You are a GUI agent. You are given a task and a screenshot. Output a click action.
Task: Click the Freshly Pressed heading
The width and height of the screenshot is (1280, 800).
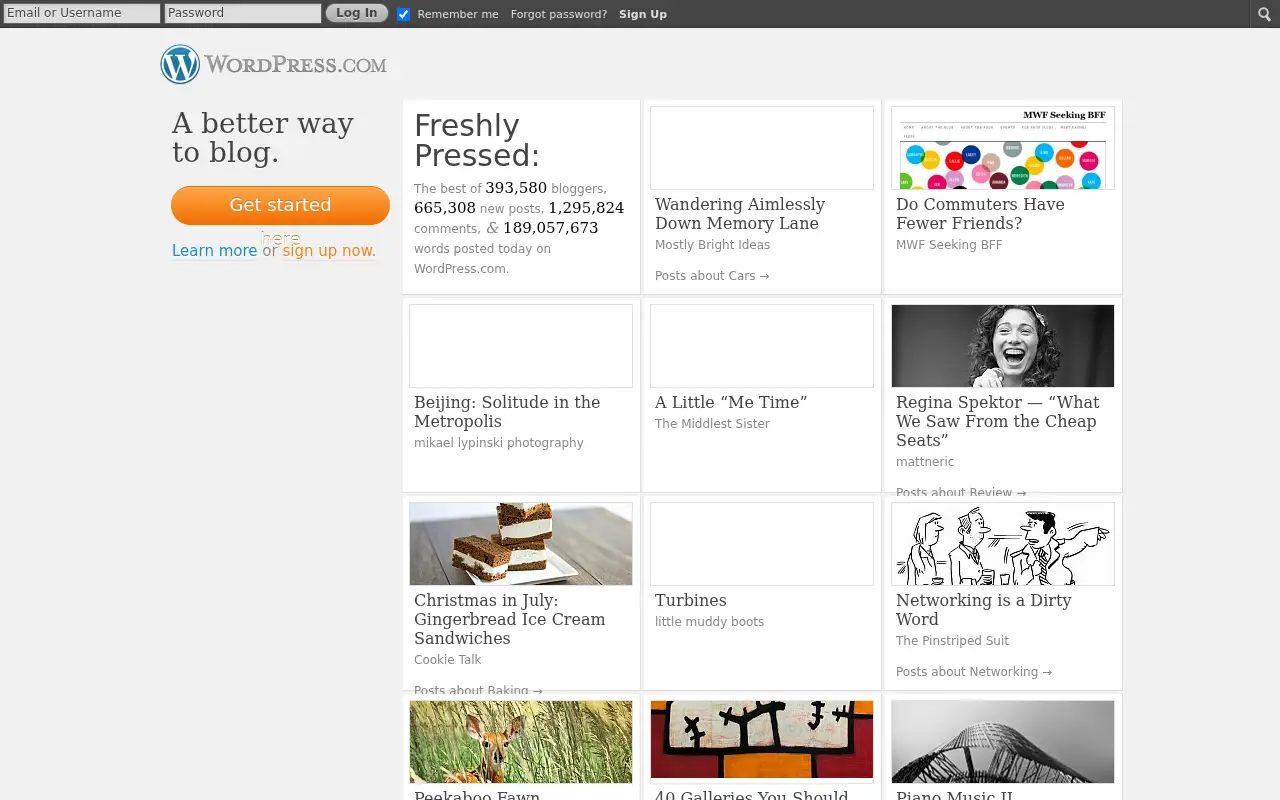coord(477,140)
